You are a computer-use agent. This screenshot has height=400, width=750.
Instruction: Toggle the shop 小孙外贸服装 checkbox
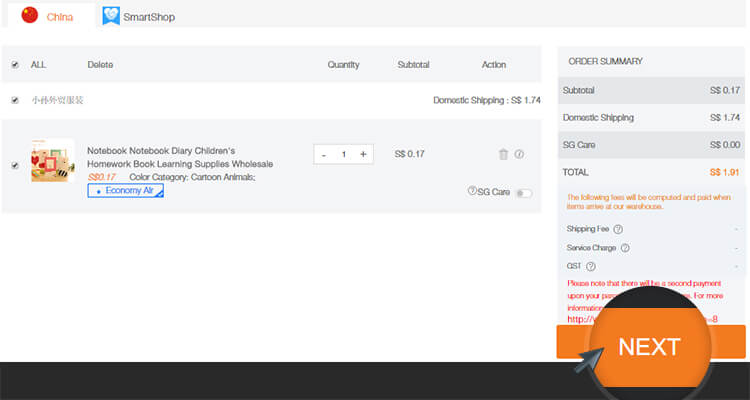(x=15, y=100)
